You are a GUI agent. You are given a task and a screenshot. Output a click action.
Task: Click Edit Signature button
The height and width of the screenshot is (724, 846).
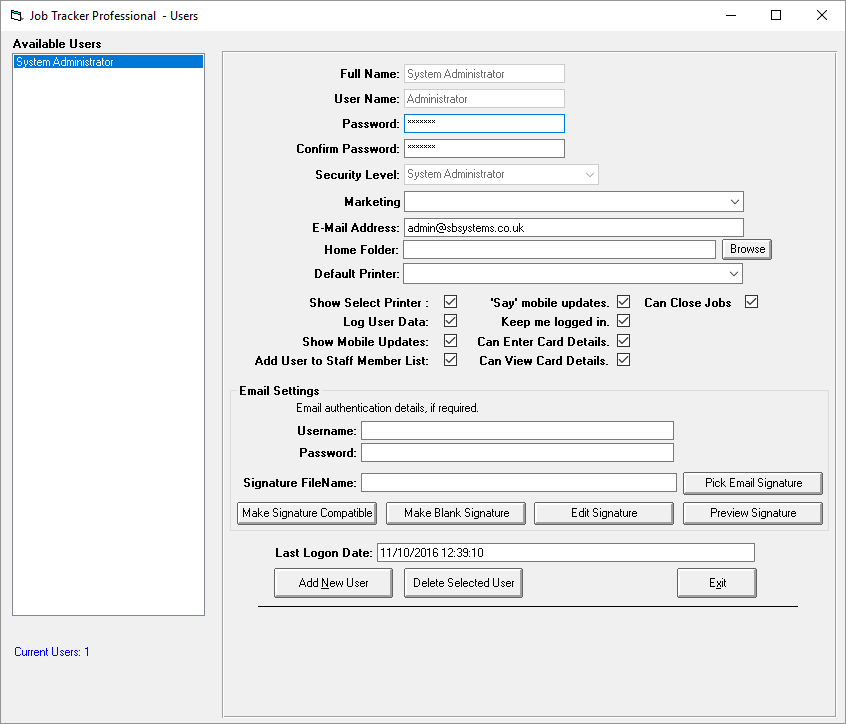[604, 513]
